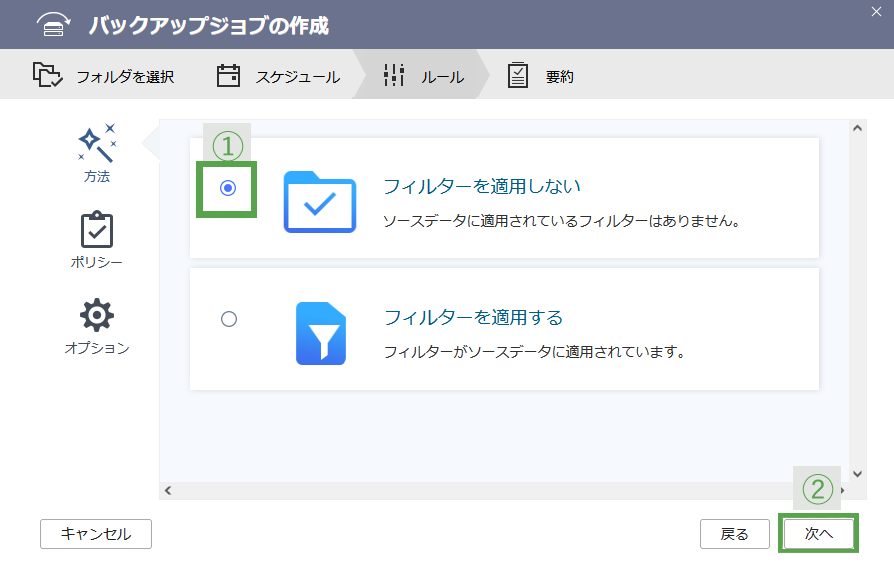Click the 戻る button

pos(734,534)
